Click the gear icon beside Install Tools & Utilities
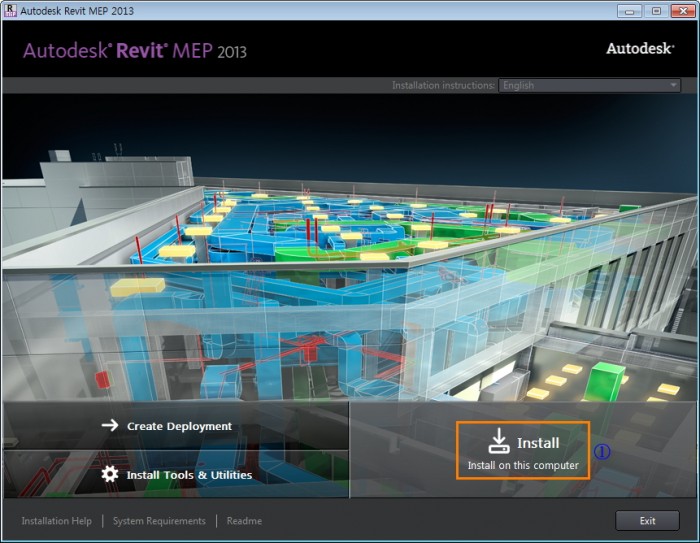The width and height of the screenshot is (700, 543). [110, 474]
